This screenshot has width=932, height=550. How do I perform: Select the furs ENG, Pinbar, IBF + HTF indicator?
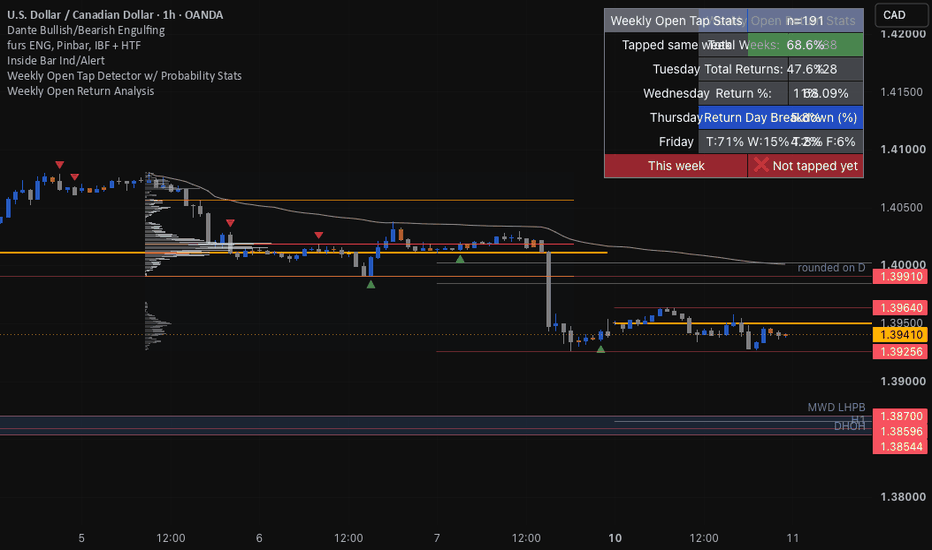[x=74, y=45]
